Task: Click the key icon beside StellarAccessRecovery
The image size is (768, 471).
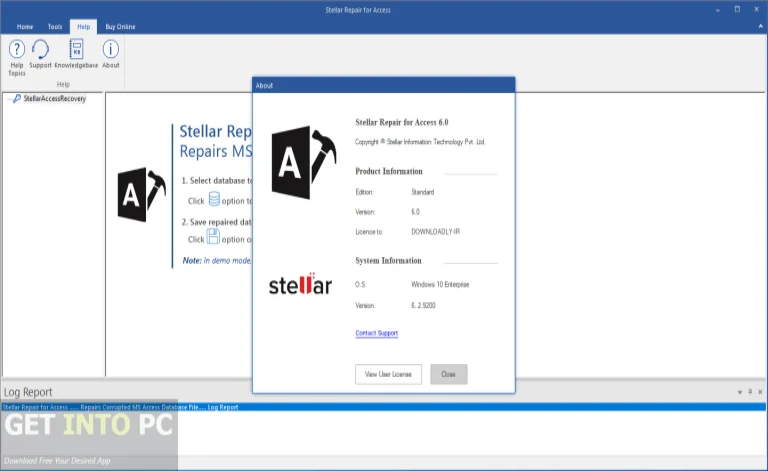Action: [17, 98]
